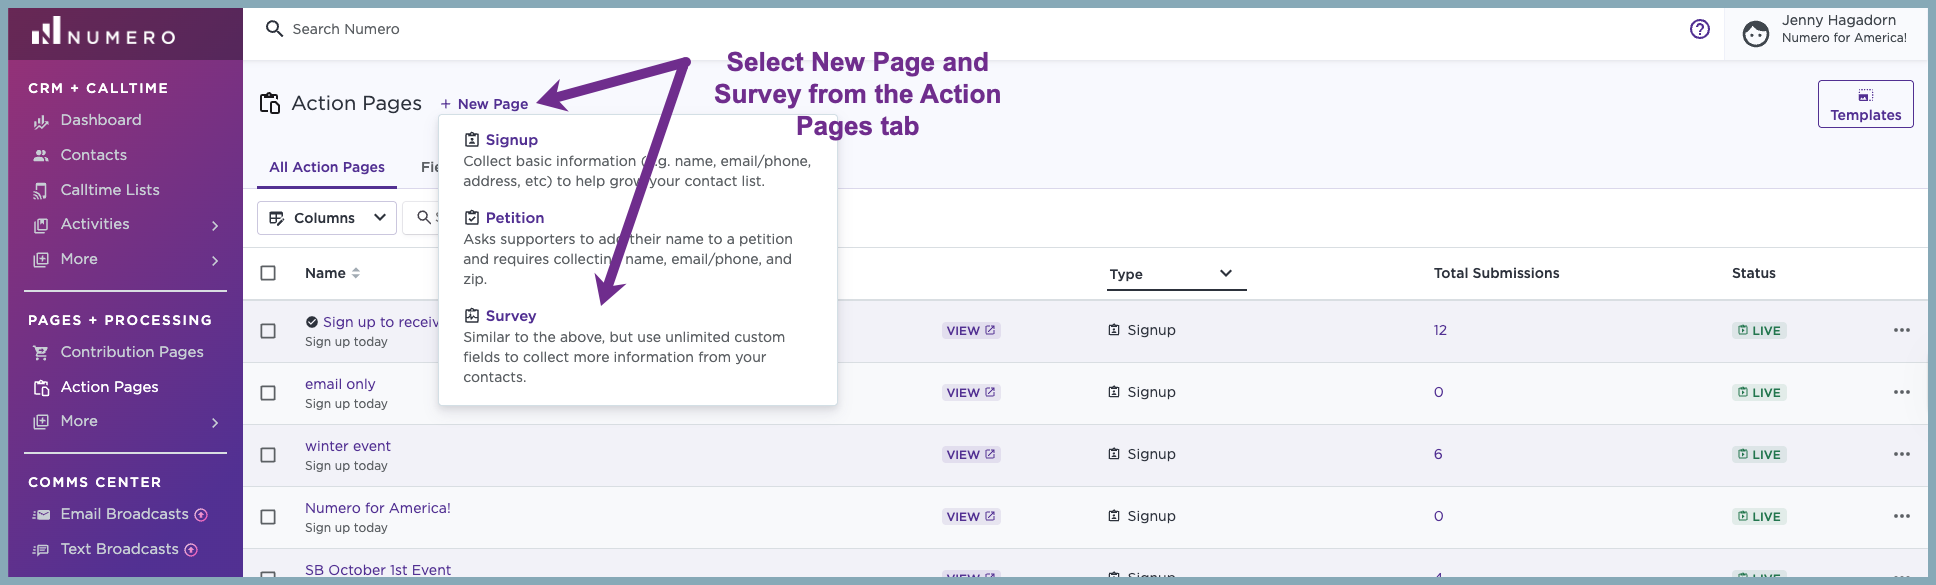1936x585 pixels.
Task: Click Jenny Hagadorn's profile avatar
Action: (1756, 34)
